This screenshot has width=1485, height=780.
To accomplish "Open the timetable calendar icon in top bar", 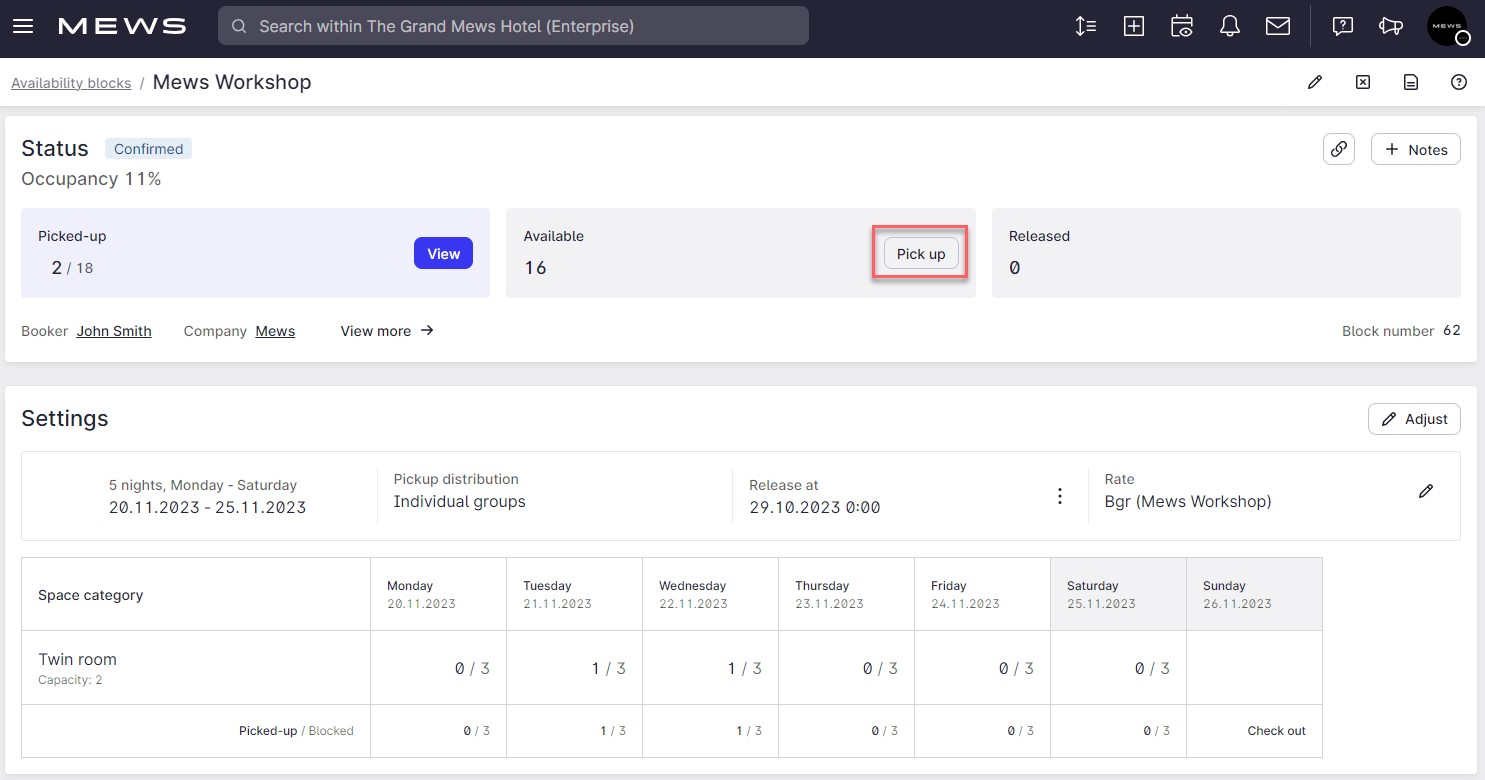I will [1181, 26].
